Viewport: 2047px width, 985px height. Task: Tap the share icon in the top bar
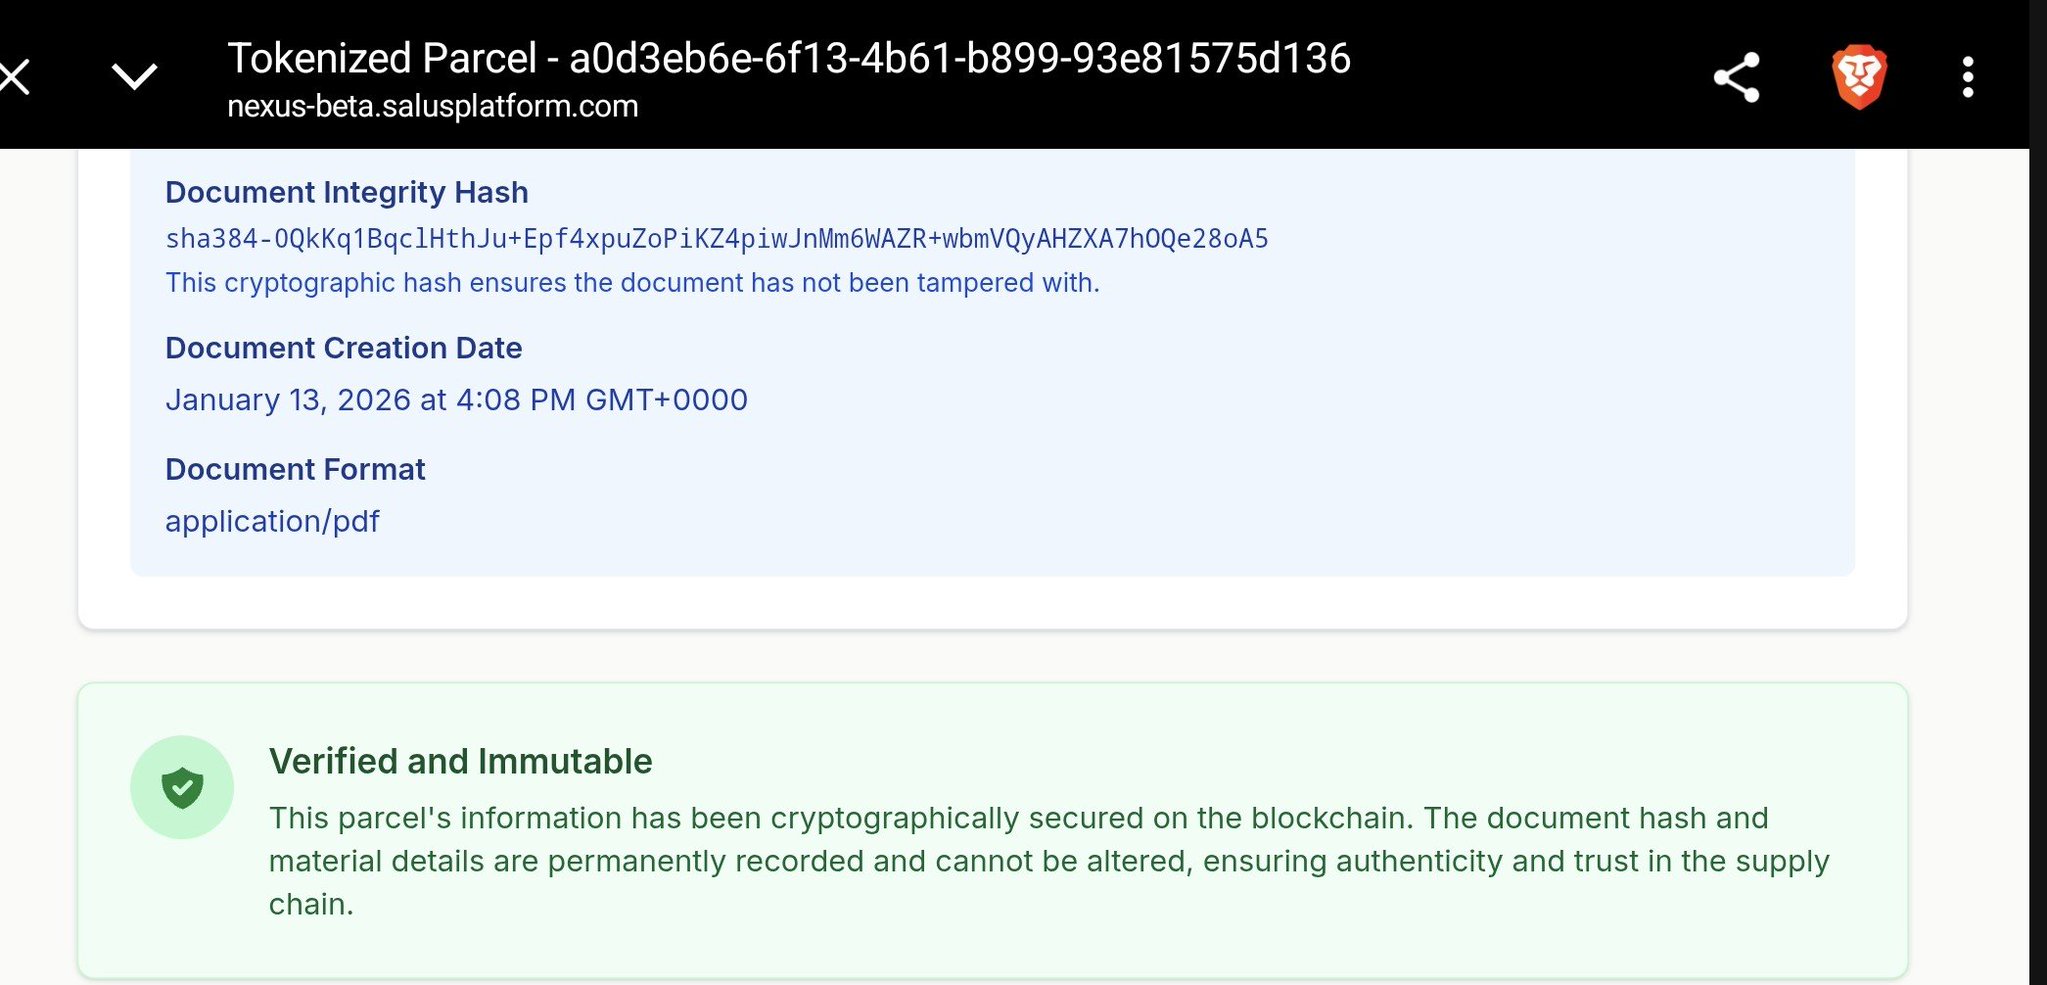(x=1737, y=77)
